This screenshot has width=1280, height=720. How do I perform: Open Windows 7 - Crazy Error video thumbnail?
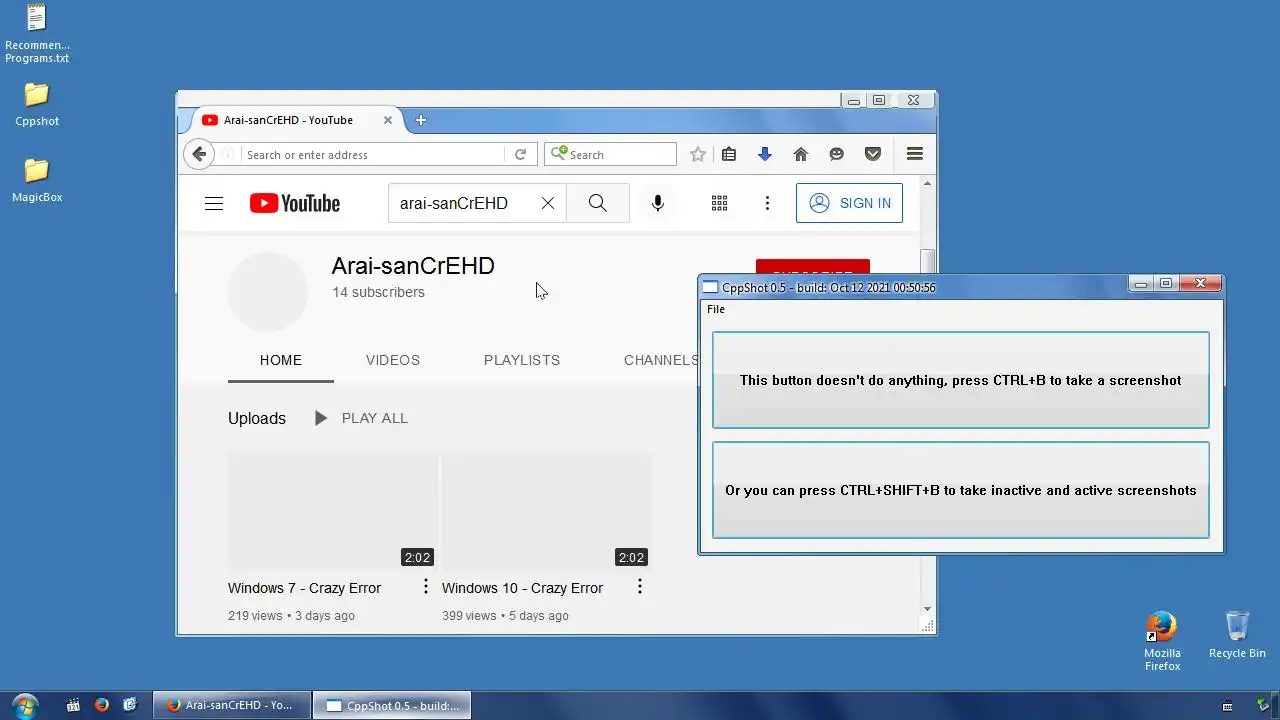[x=333, y=511]
